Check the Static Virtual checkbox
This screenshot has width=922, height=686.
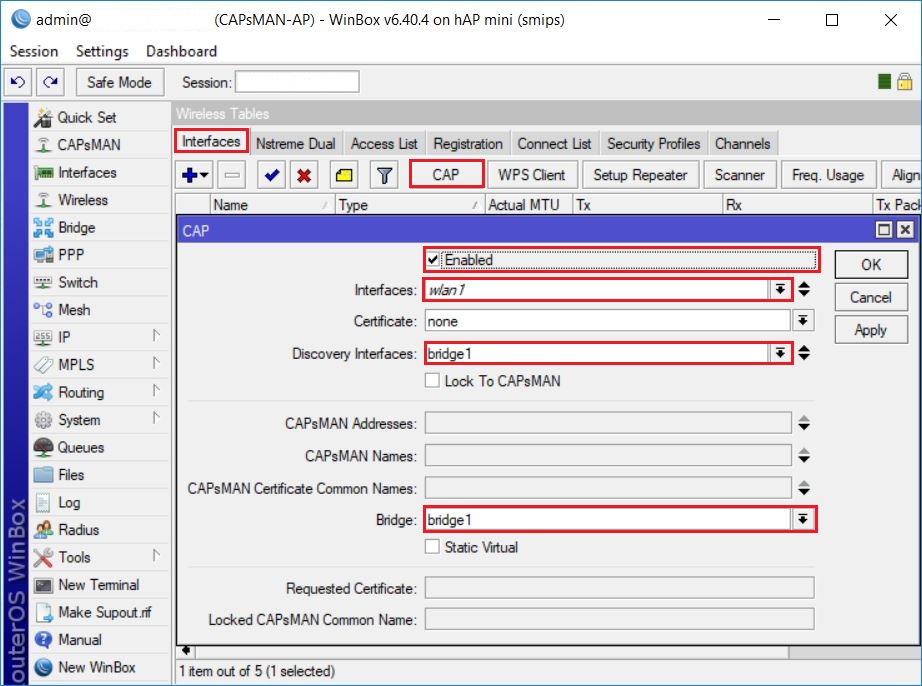click(x=432, y=547)
